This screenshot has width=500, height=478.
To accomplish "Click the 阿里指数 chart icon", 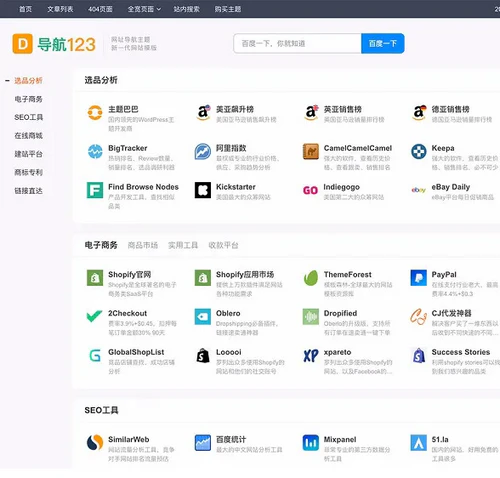I will [203, 151].
